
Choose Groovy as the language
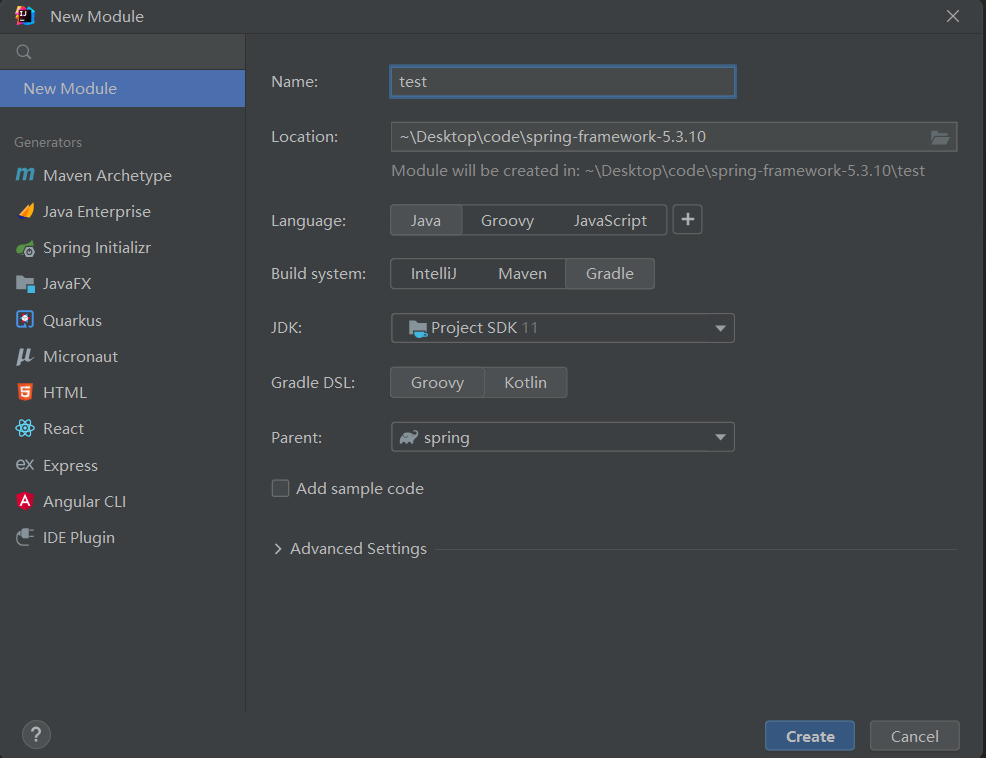pos(507,221)
